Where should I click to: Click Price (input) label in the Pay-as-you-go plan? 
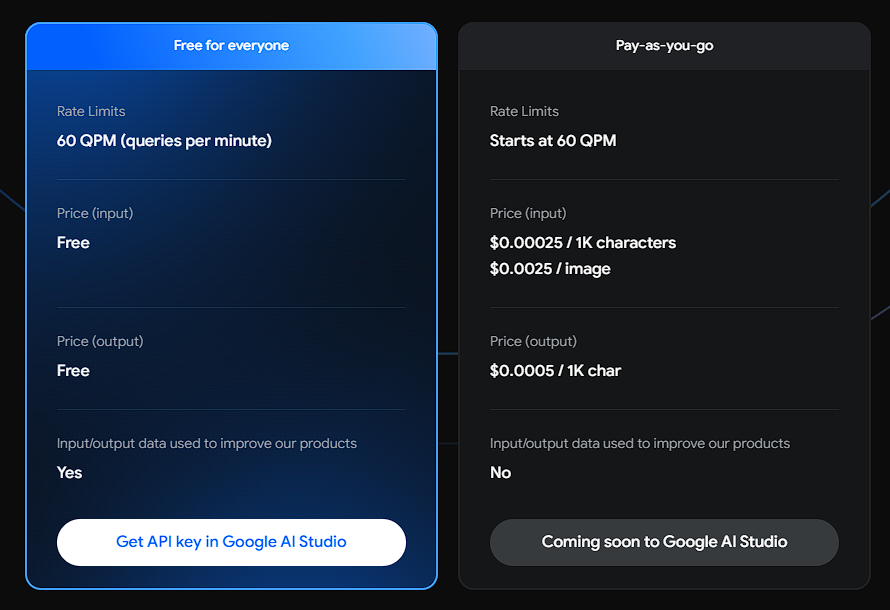(x=528, y=213)
